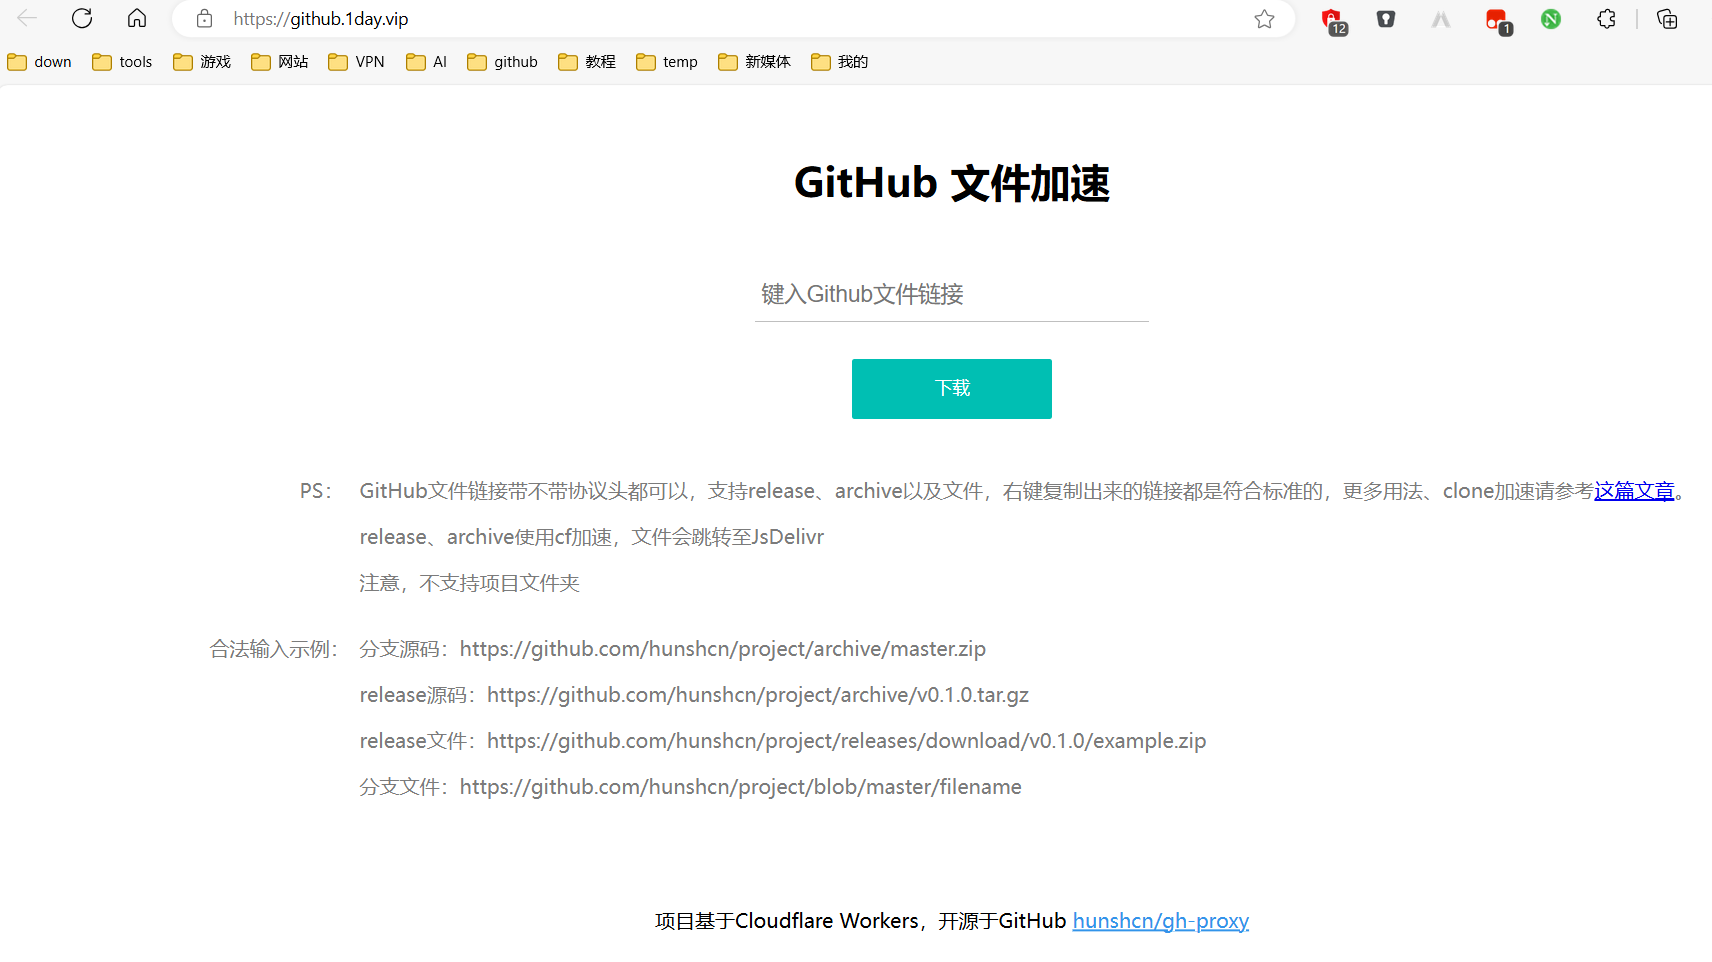The width and height of the screenshot is (1712, 962).
Task: Click the blob/master/filename example URL
Action: point(741,787)
